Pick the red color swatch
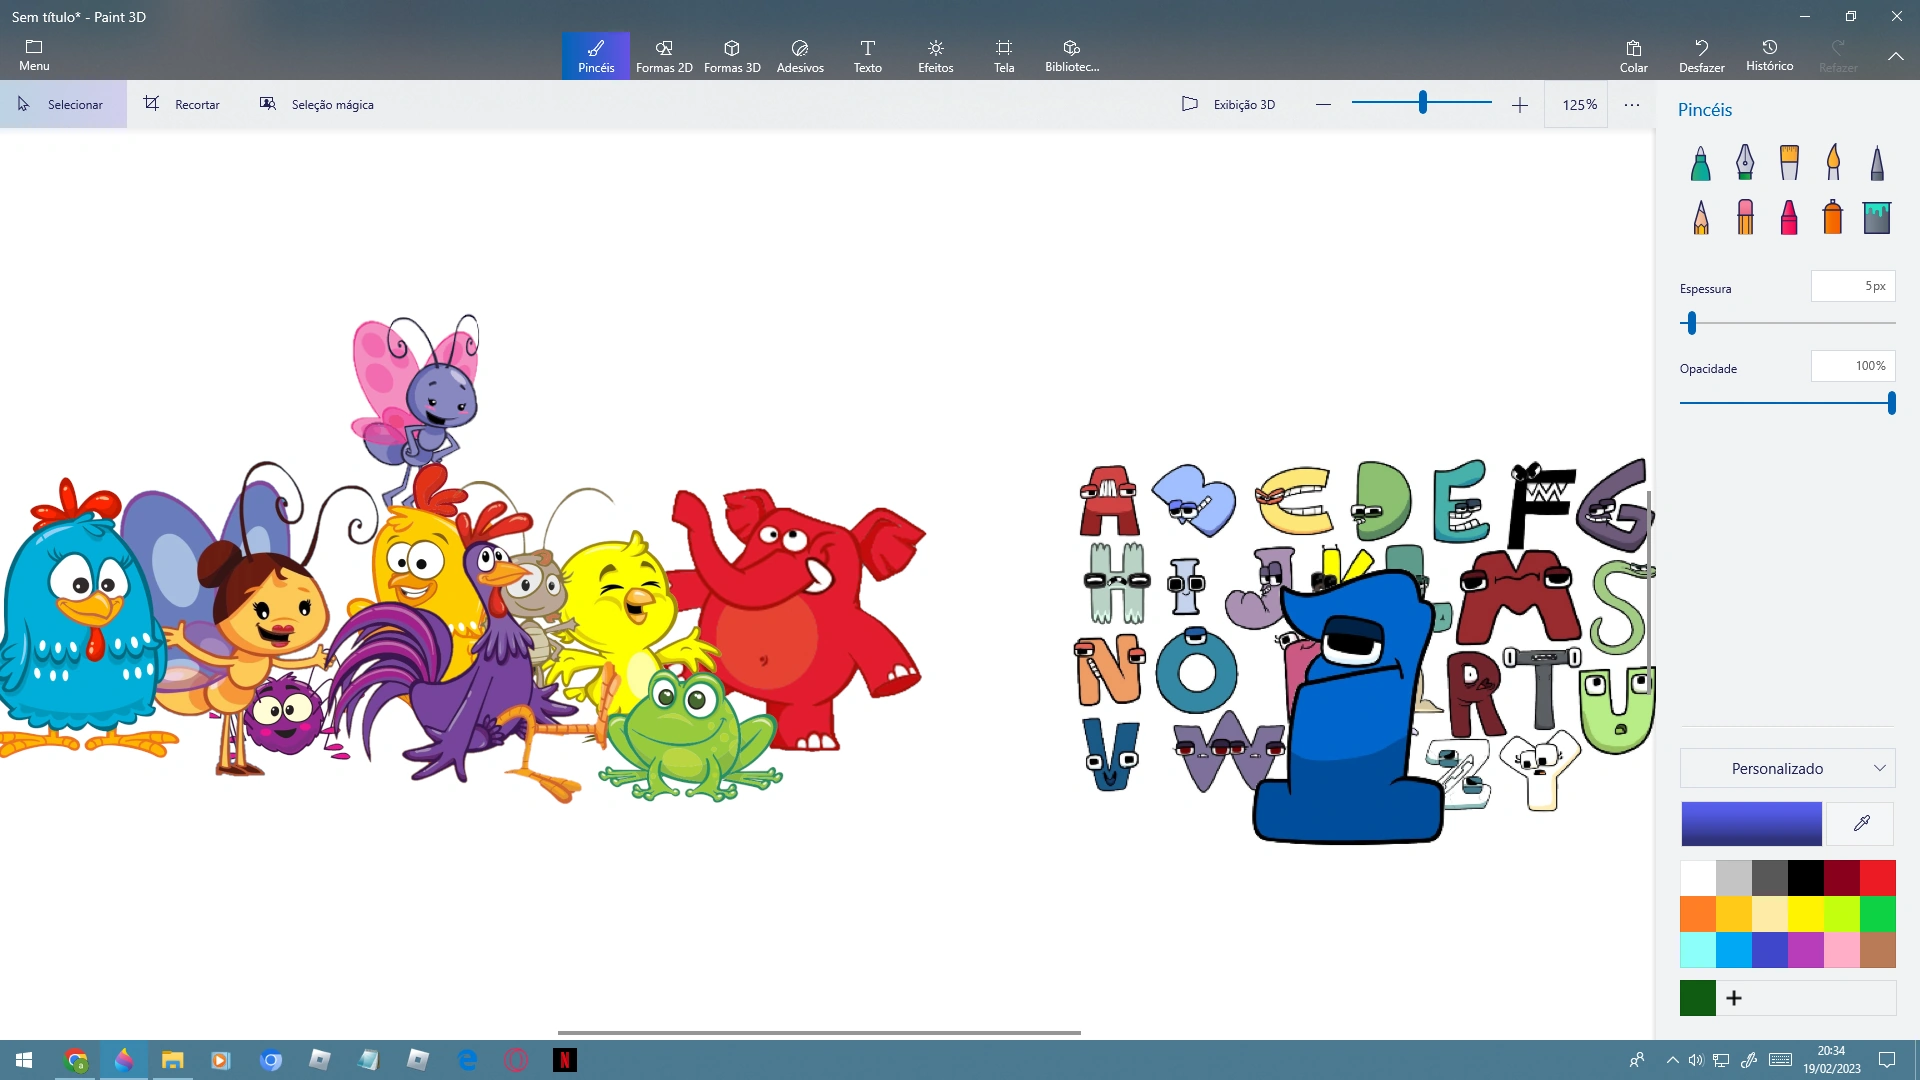 click(x=1877, y=878)
